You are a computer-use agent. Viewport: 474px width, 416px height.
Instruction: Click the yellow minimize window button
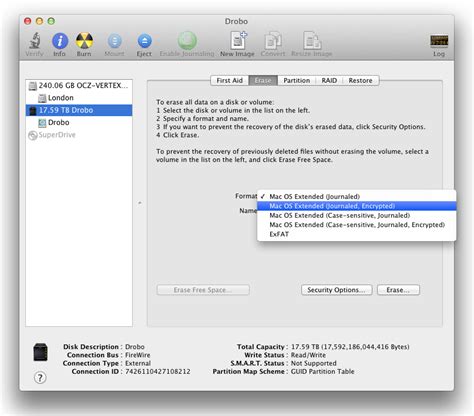(x=39, y=21)
